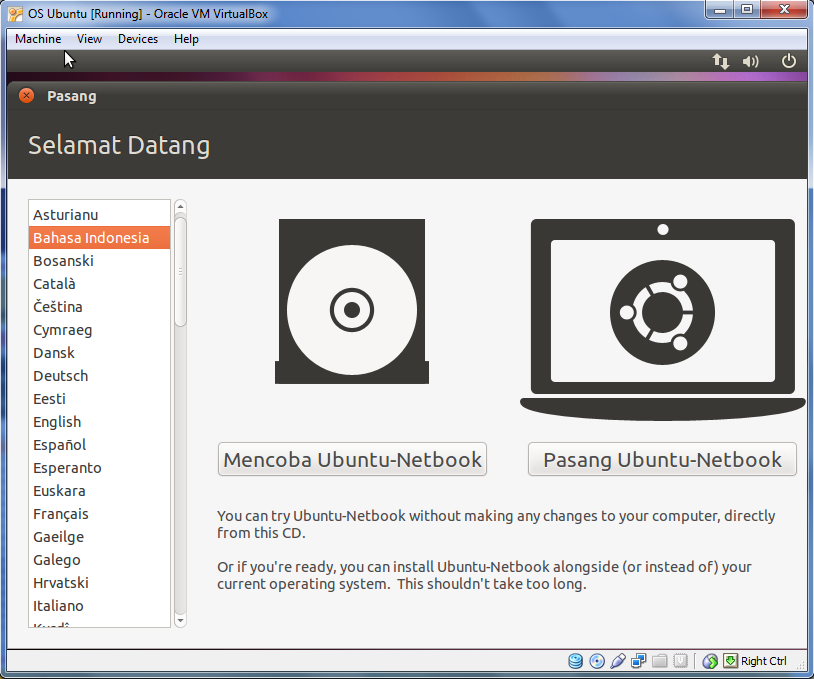Maximize the VirtualBox window

(x=747, y=10)
